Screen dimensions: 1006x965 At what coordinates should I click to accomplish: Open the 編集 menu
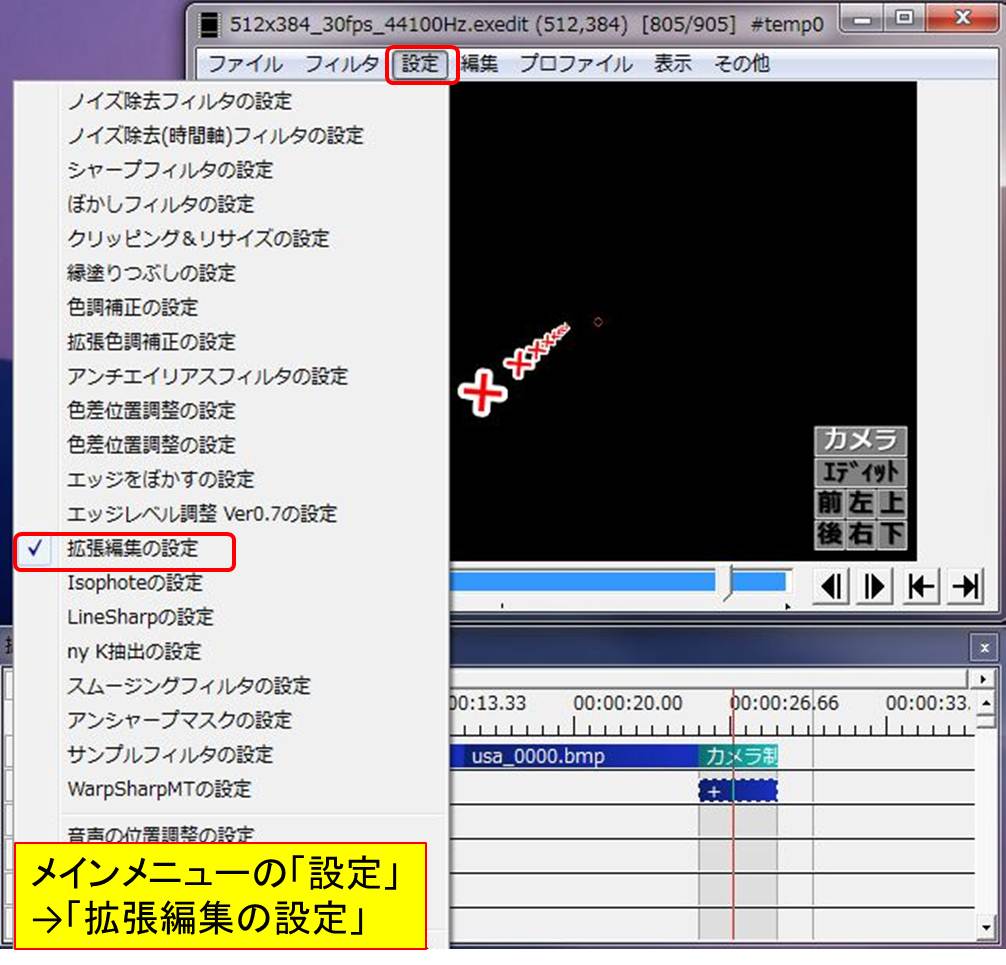click(479, 64)
